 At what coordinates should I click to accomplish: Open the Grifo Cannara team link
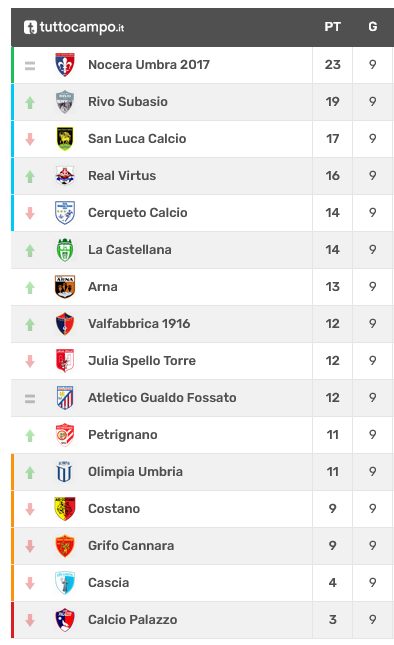pyautogui.click(x=131, y=546)
